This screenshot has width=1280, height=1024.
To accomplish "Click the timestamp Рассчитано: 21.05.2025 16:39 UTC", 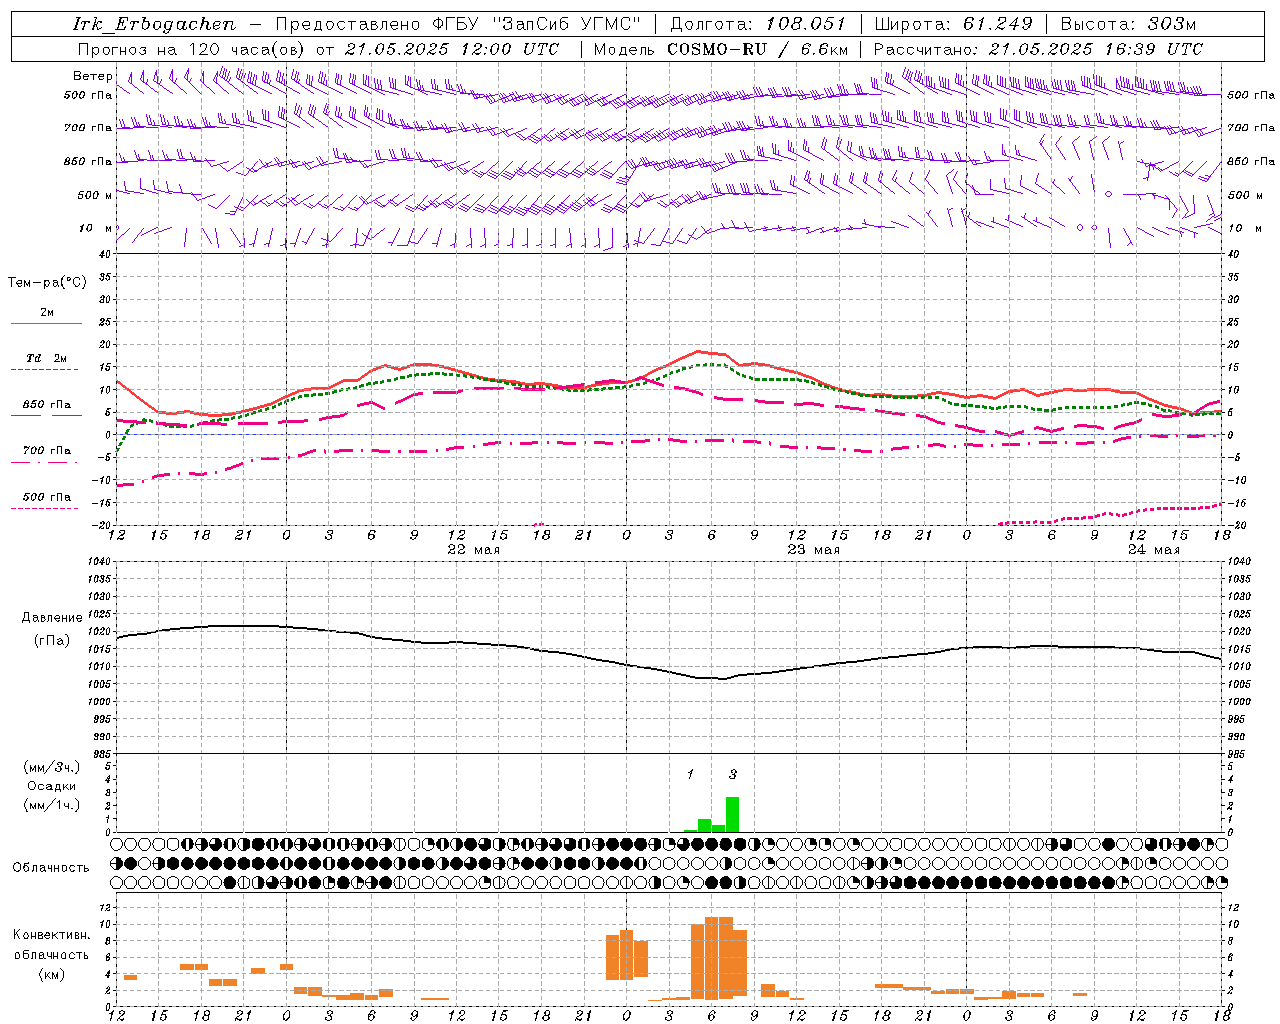I will [1038, 49].
